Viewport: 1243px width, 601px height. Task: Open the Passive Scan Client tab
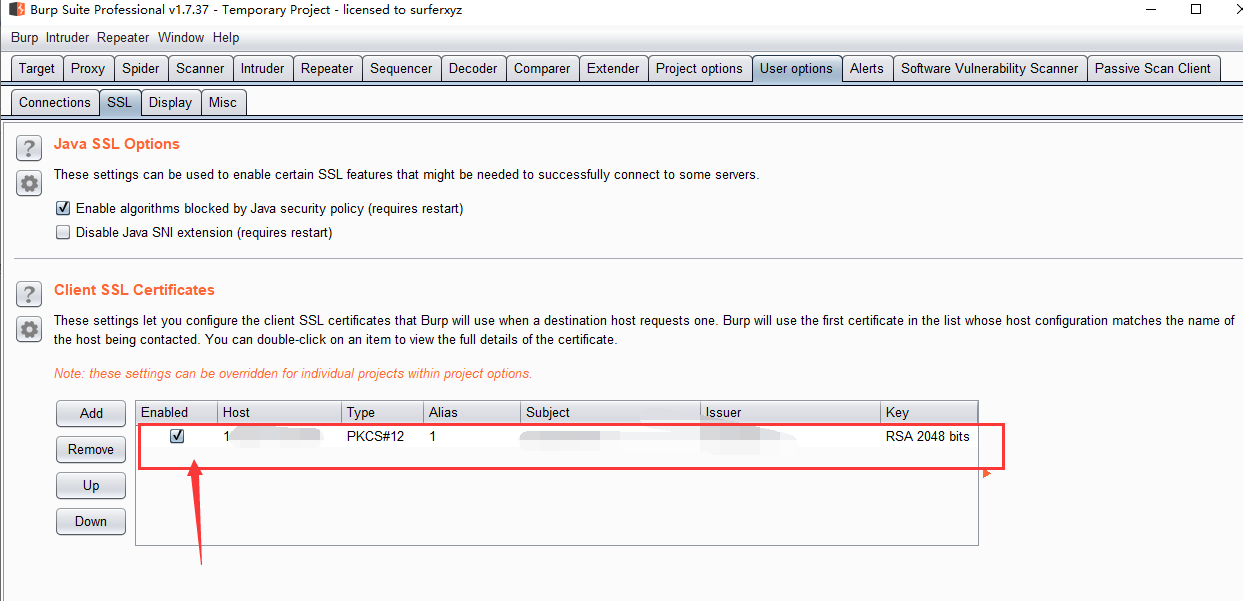click(x=1153, y=69)
